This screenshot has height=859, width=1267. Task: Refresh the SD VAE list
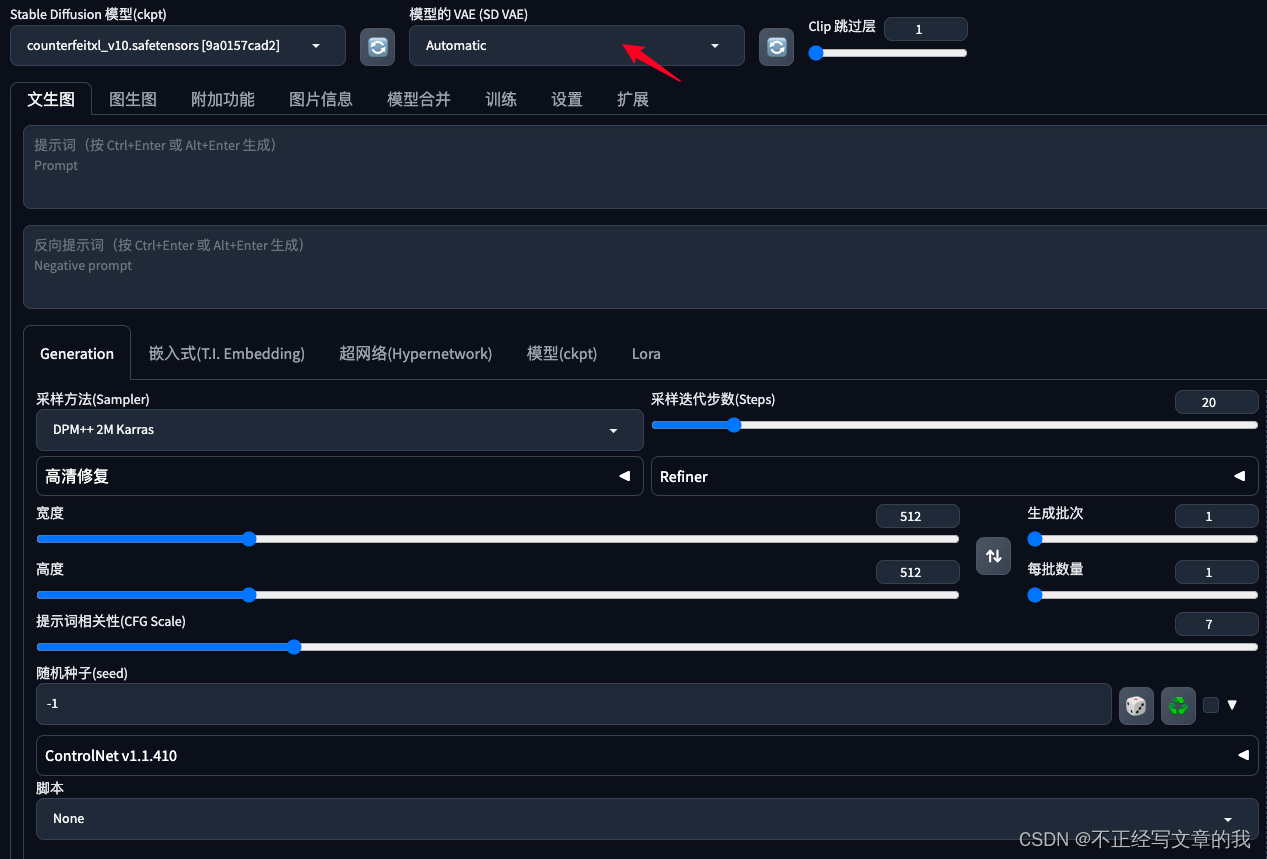pos(776,46)
